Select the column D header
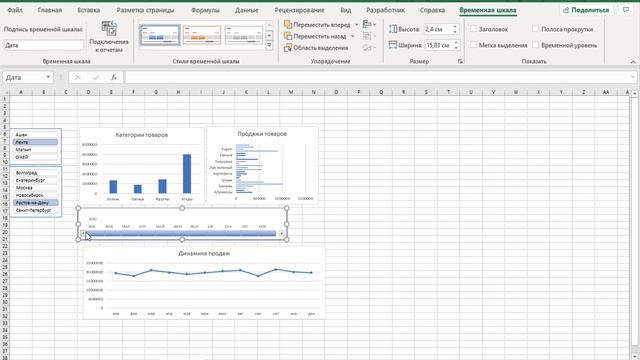Viewport: 640px width, 360px height. (88, 92)
